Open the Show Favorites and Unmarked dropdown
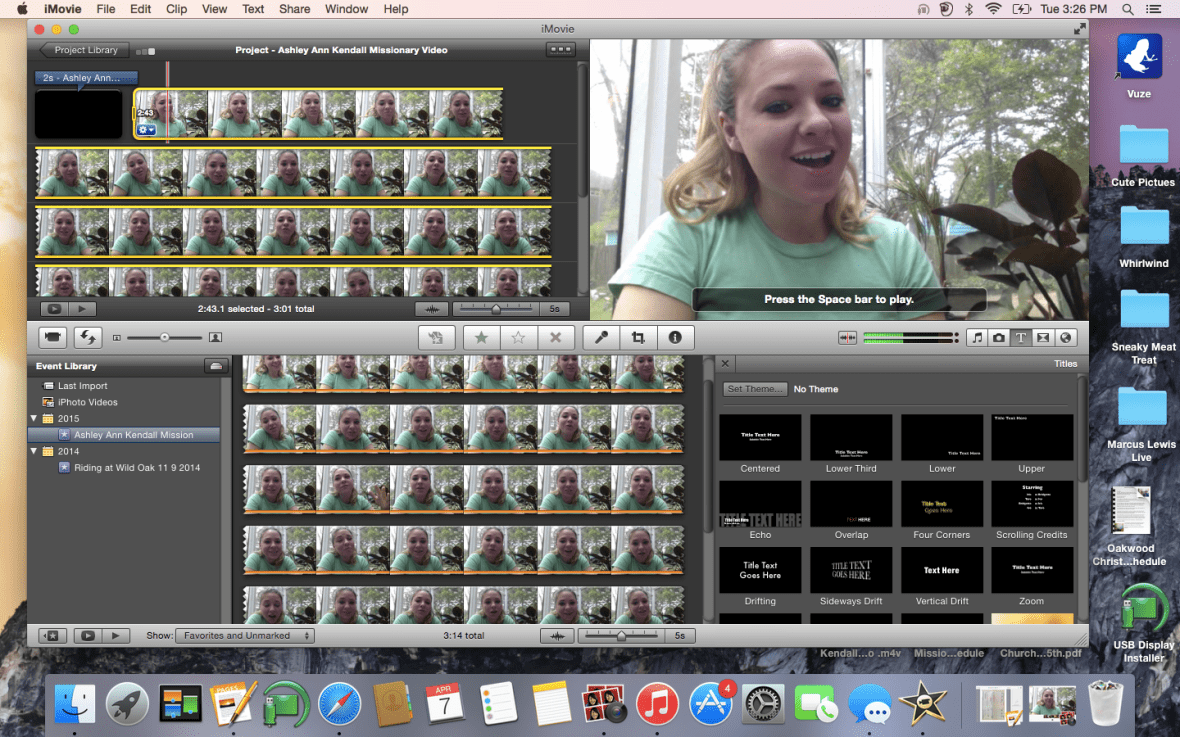Image resolution: width=1180 pixels, height=737 pixels. pyautogui.click(x=244, y=635)
